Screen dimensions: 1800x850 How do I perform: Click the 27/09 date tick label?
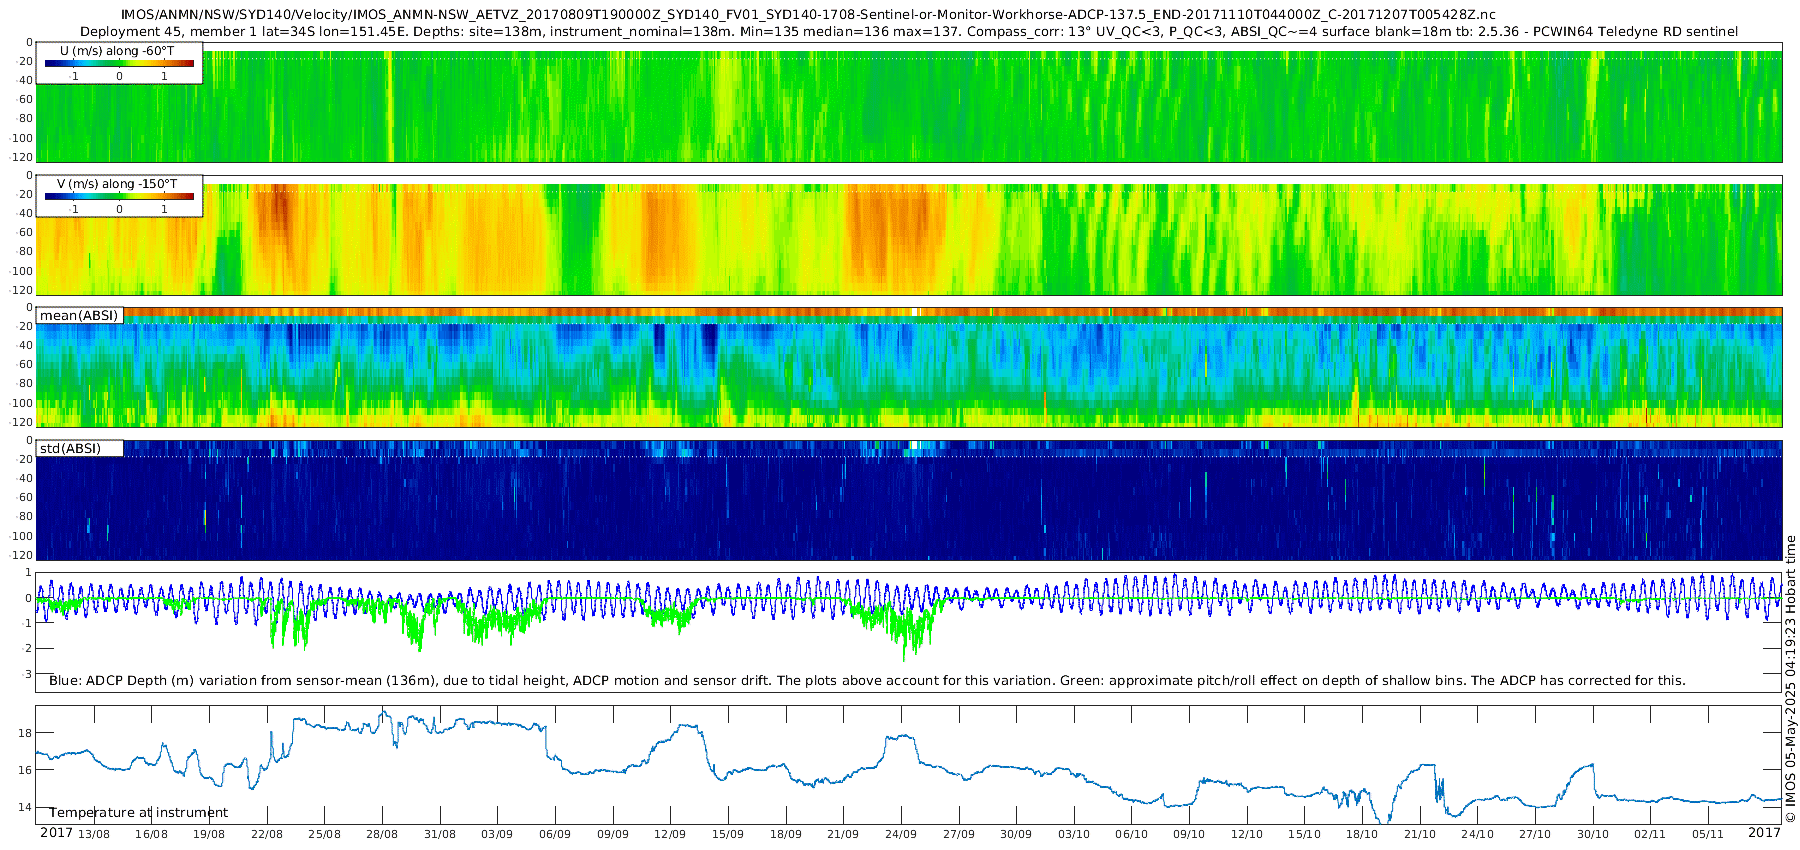[958, 834]
